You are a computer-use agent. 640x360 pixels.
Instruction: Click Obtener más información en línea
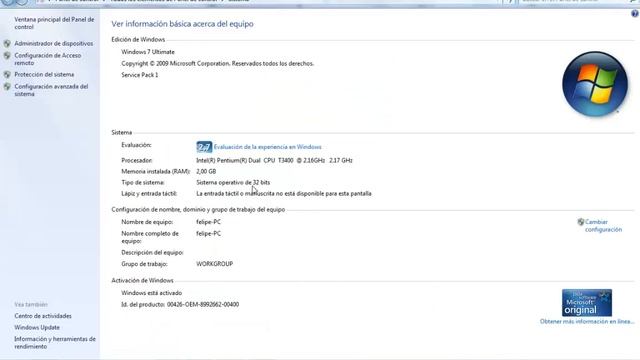point(587,322)
